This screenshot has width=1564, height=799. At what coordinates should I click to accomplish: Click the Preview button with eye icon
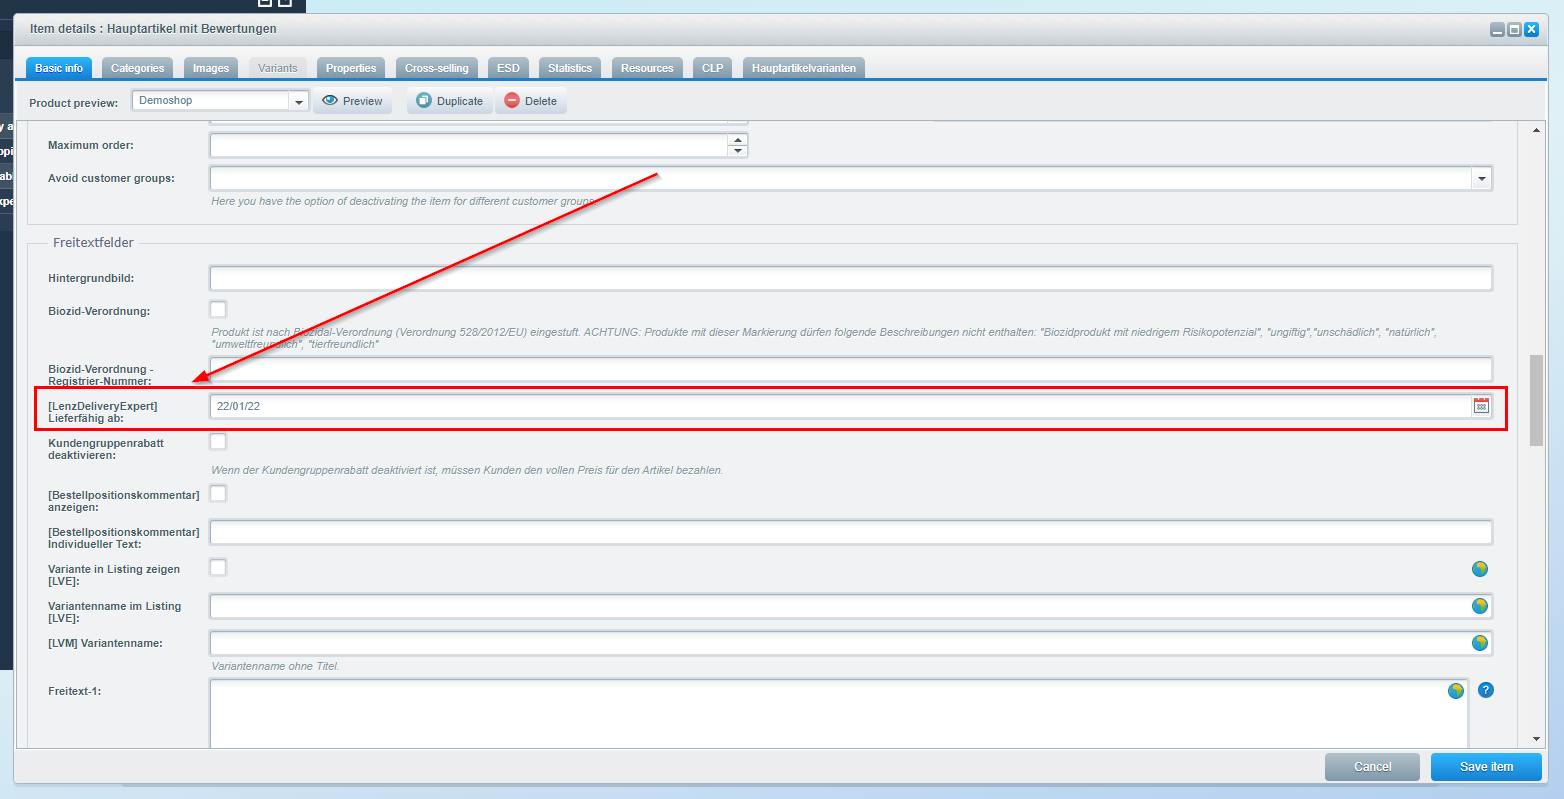coord(352,101)
